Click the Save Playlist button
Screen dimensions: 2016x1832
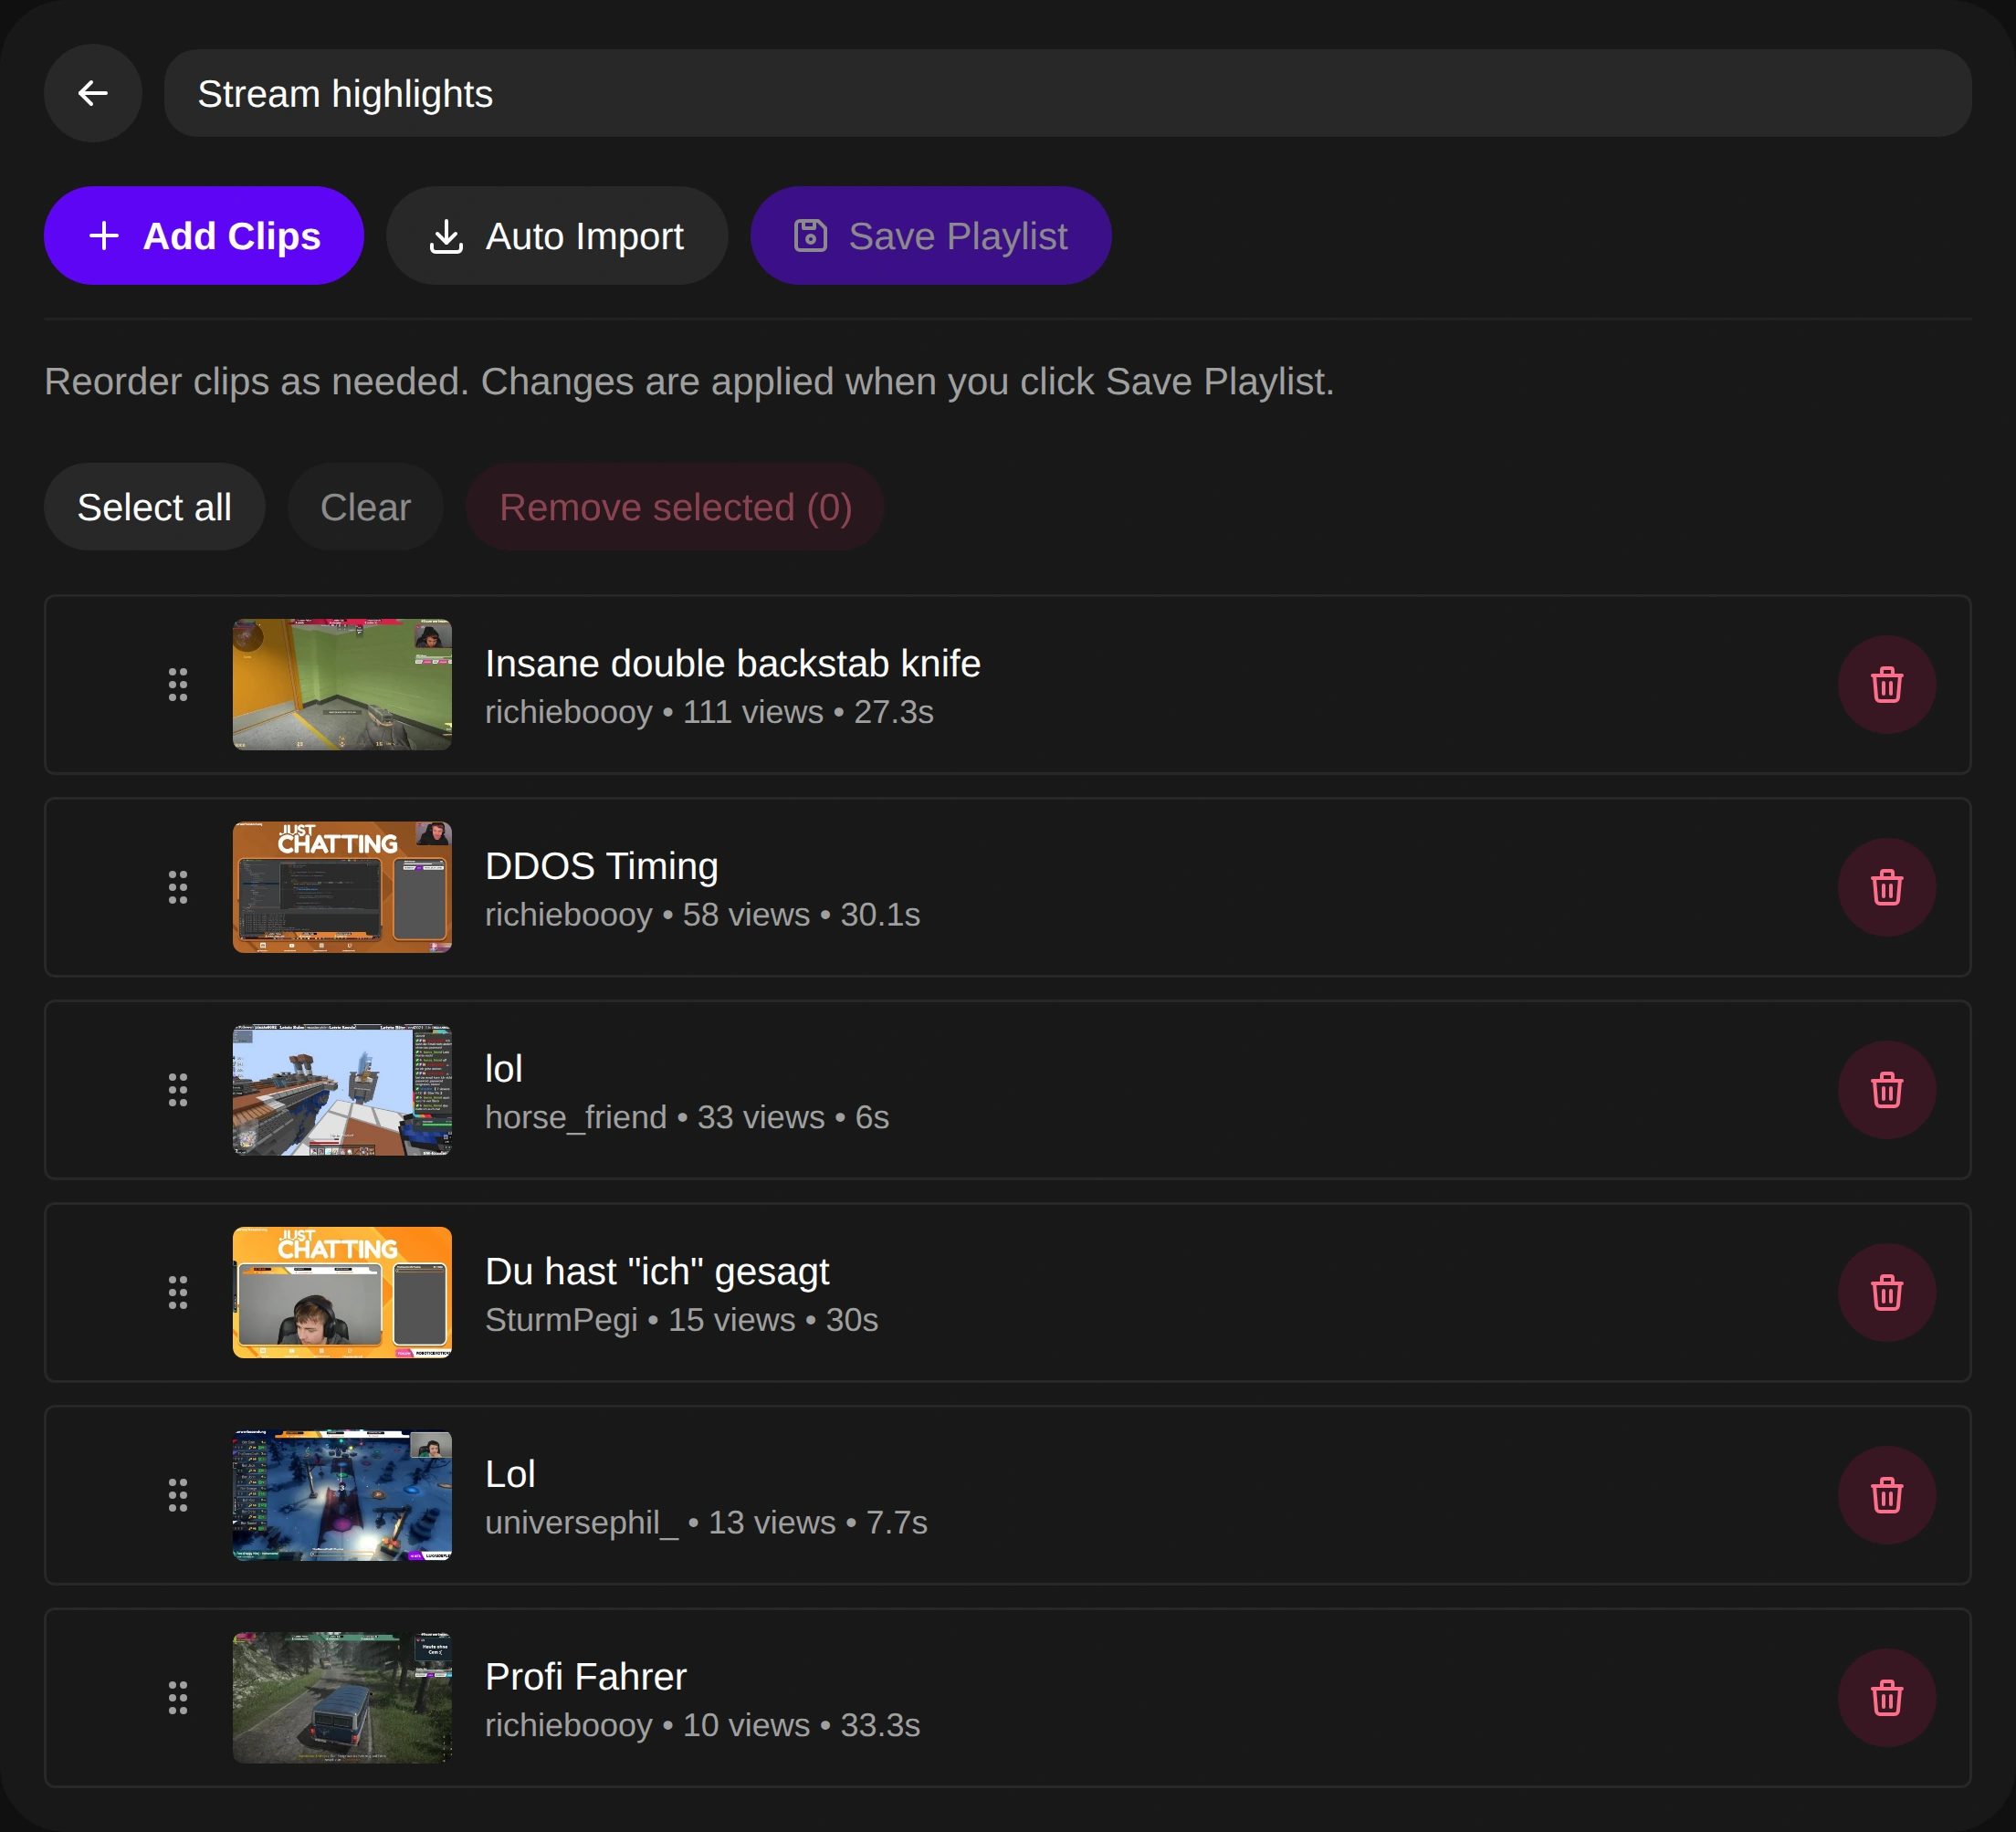coord(931,236)
